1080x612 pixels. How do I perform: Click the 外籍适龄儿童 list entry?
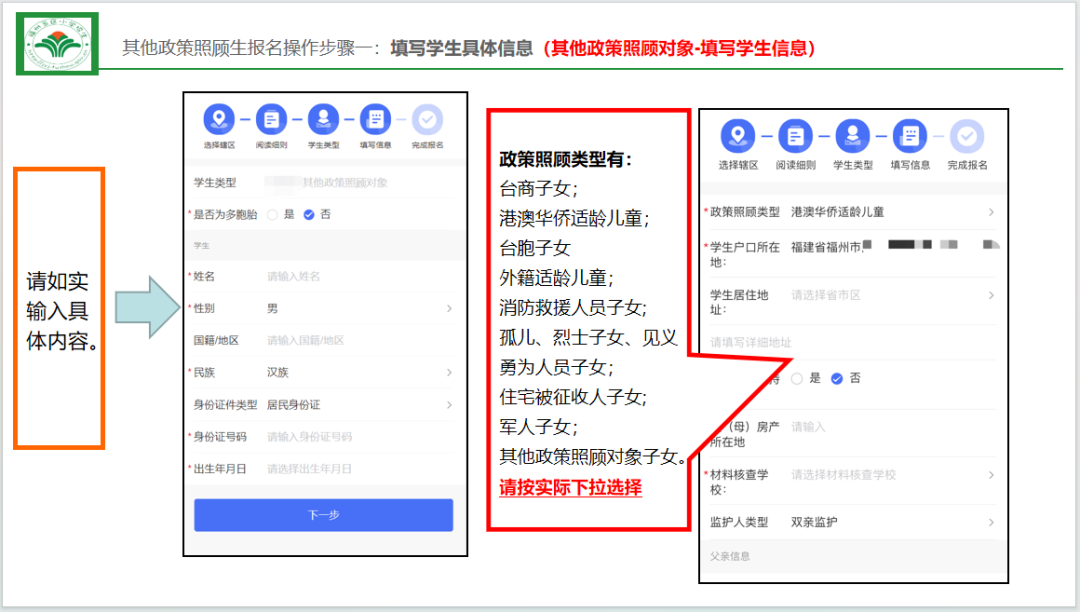(x=557, y=278)
